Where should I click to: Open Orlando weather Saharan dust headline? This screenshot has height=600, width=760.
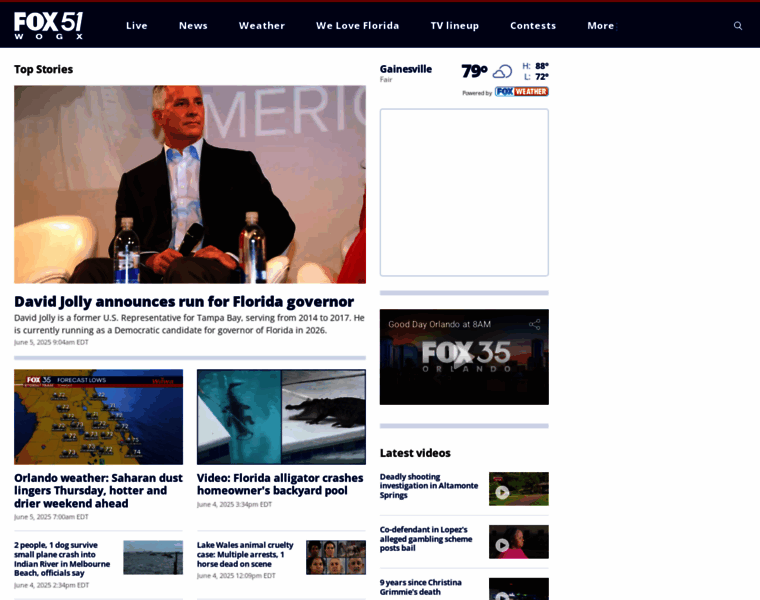(x=98, y=490)
